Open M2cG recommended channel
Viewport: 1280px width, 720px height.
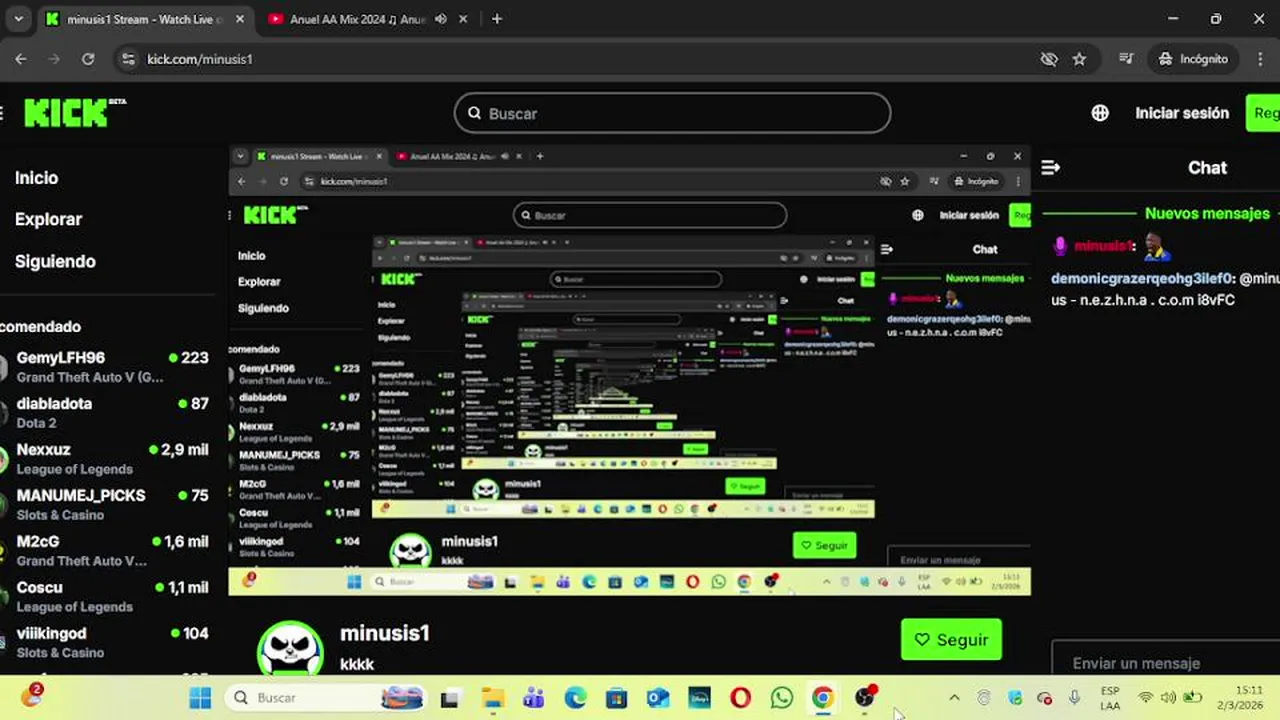point(105,550)
